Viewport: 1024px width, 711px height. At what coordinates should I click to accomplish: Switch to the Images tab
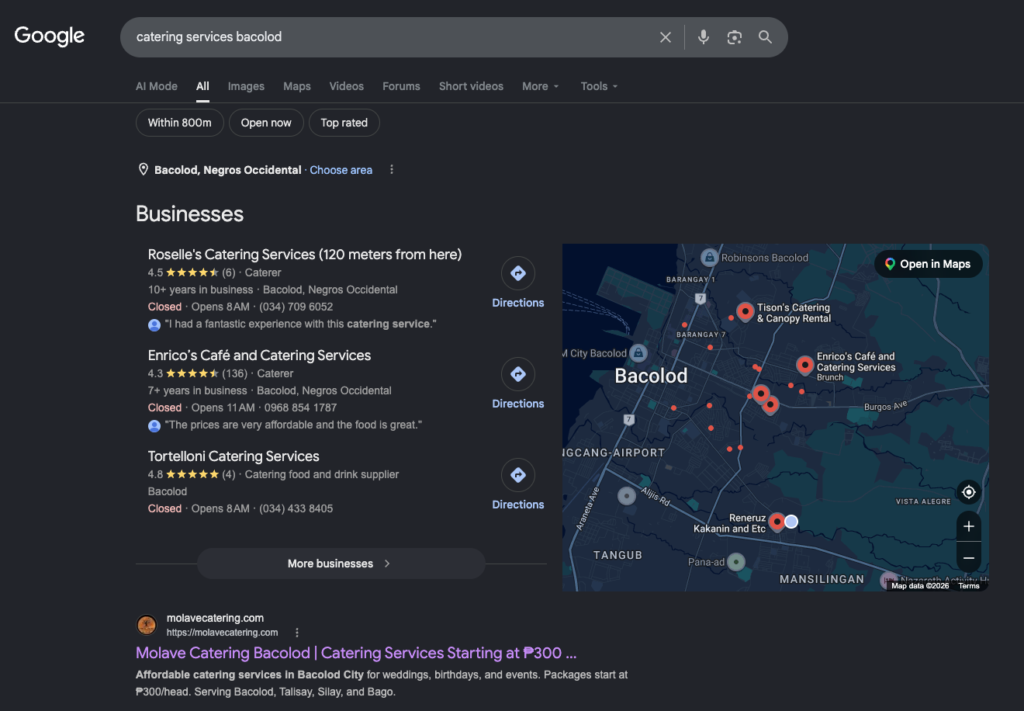(246, 86)
